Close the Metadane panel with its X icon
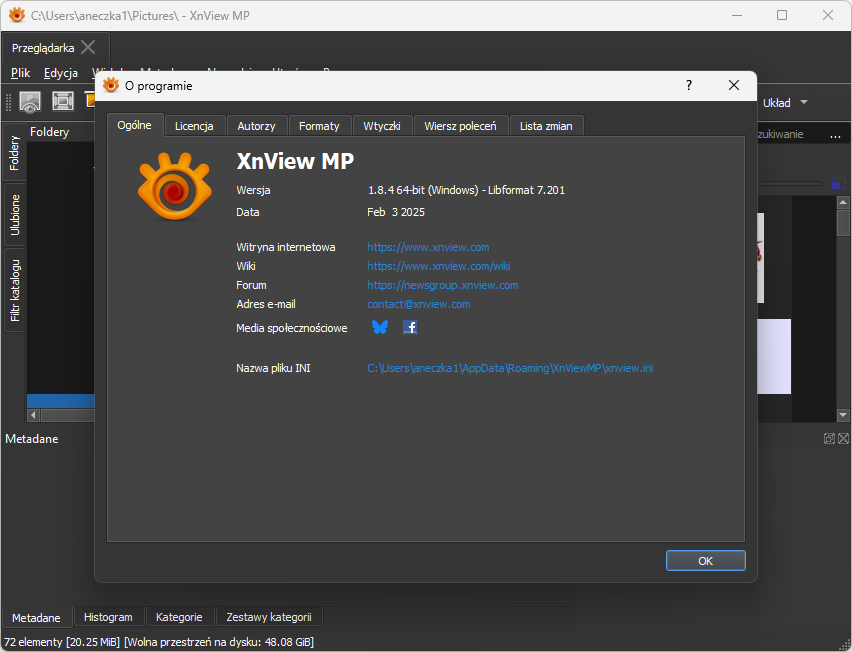 click(x=843, y=438)
